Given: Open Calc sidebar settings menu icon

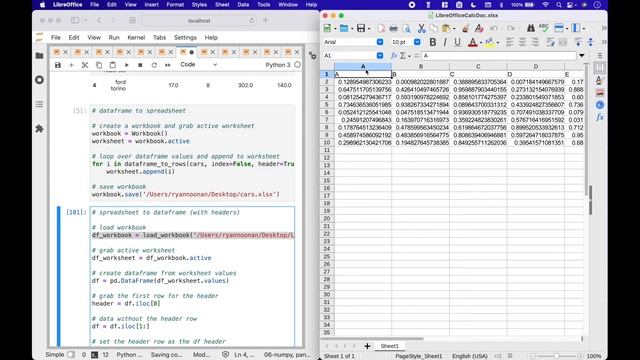Looking at the screenshot, I should pyautogui.click(x=600, y=56).
